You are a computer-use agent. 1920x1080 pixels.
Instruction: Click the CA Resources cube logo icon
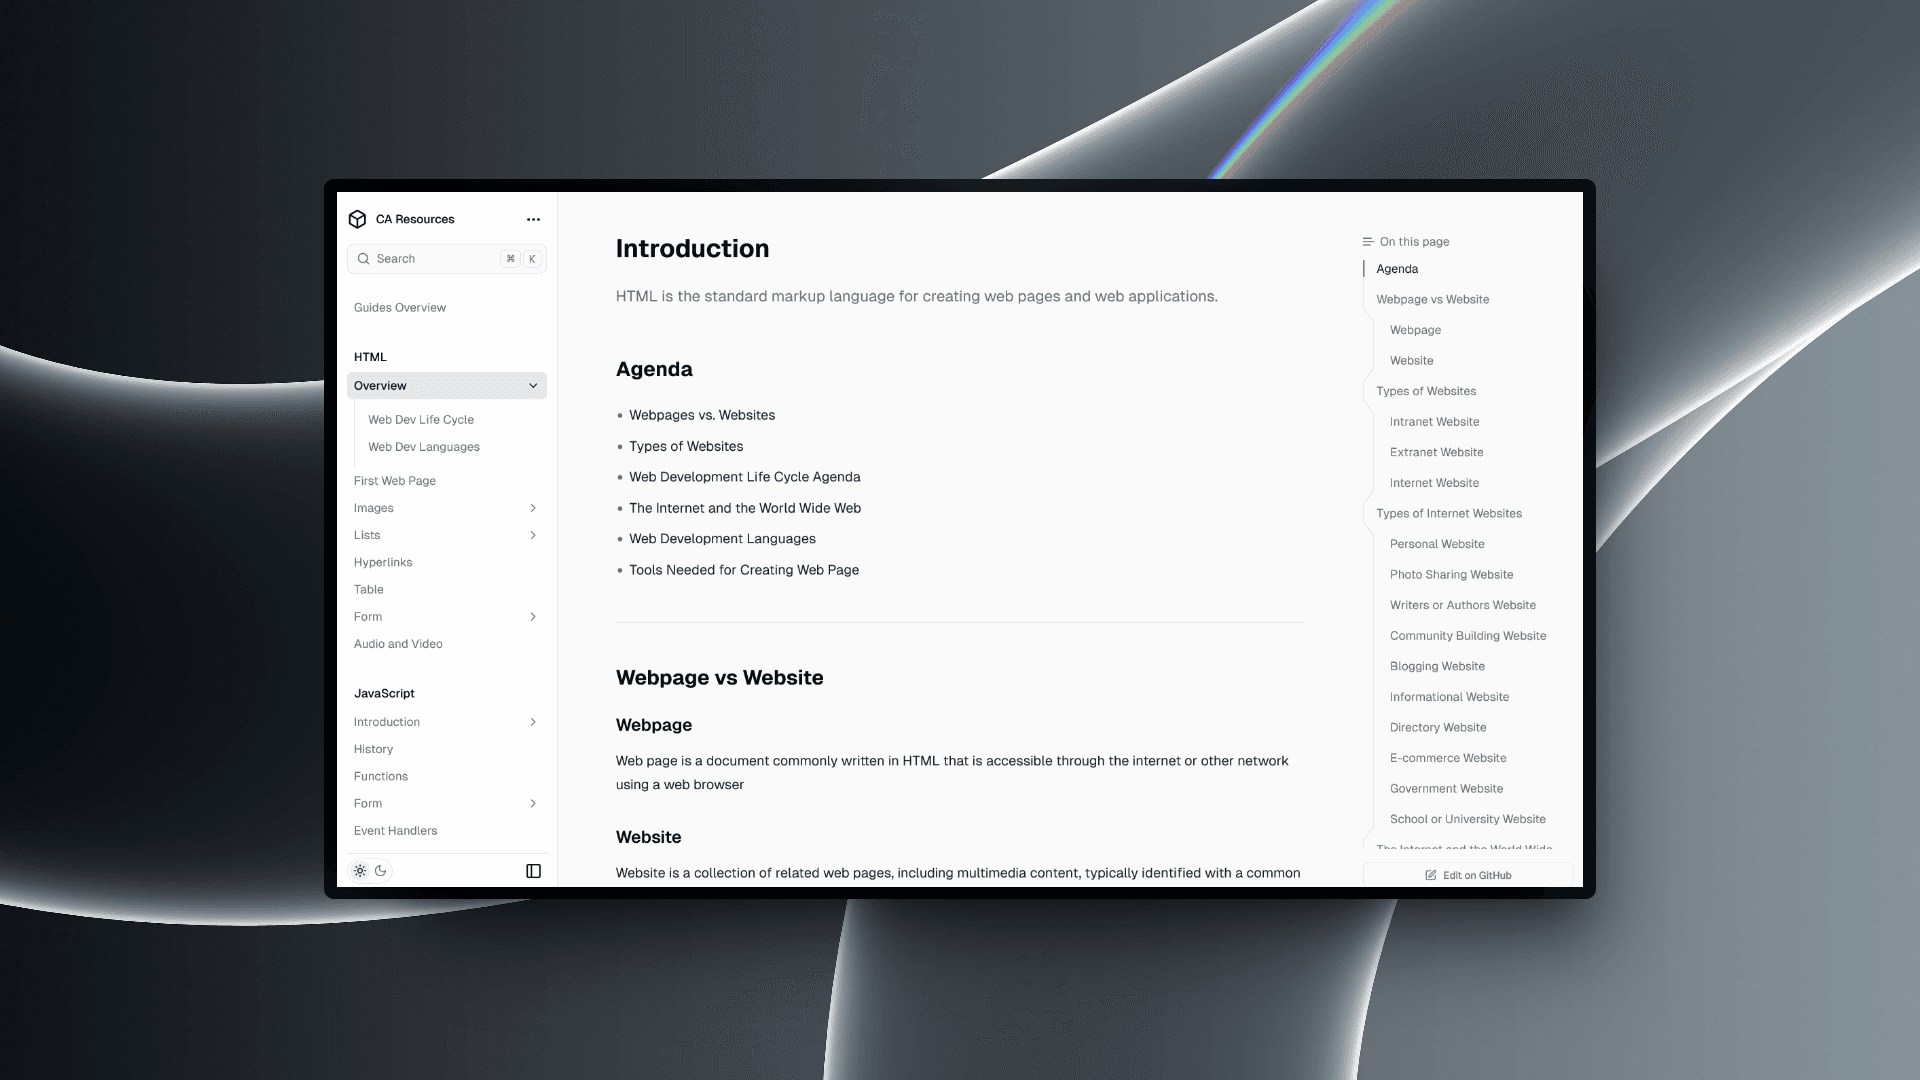coord(357,218)
